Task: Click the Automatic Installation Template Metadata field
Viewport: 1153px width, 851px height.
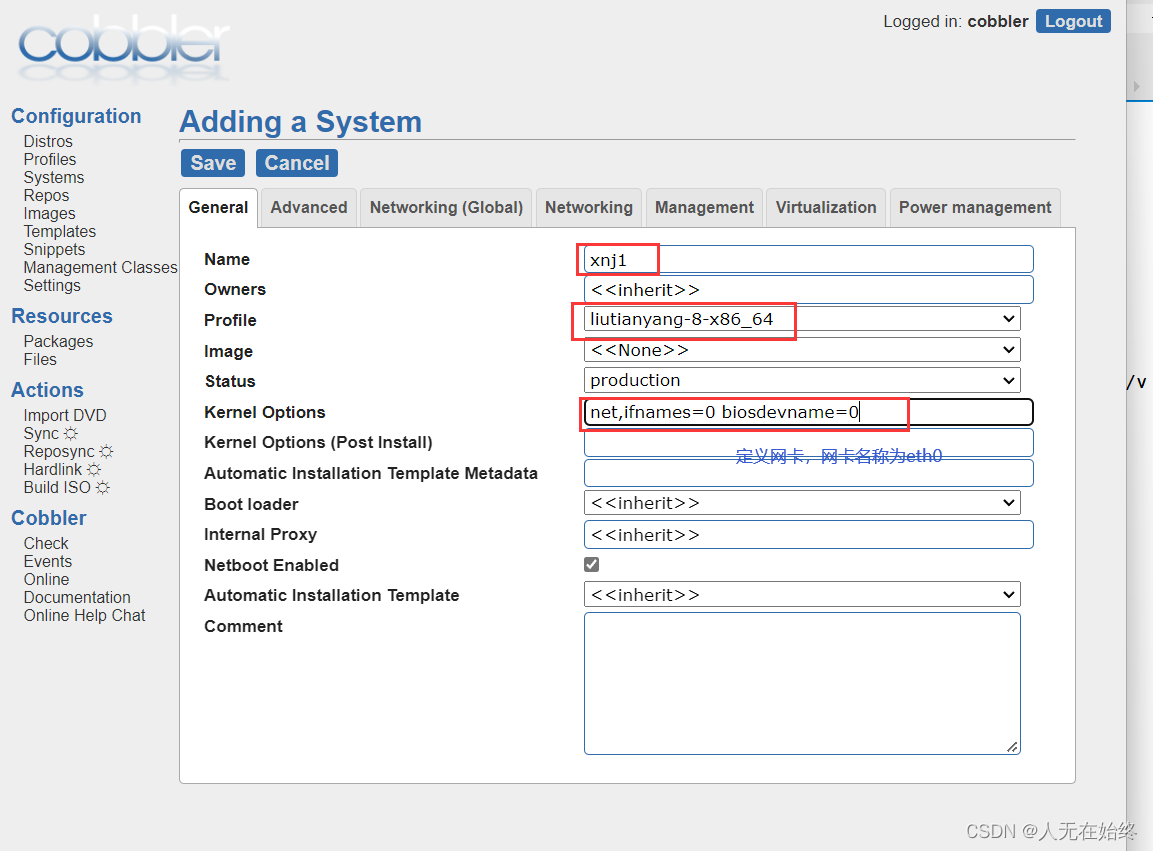Action: coord(809,473)
